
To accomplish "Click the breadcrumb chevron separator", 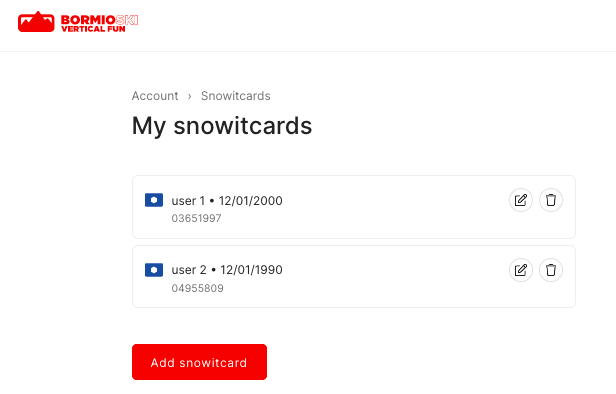I will [x=190, y=96].
